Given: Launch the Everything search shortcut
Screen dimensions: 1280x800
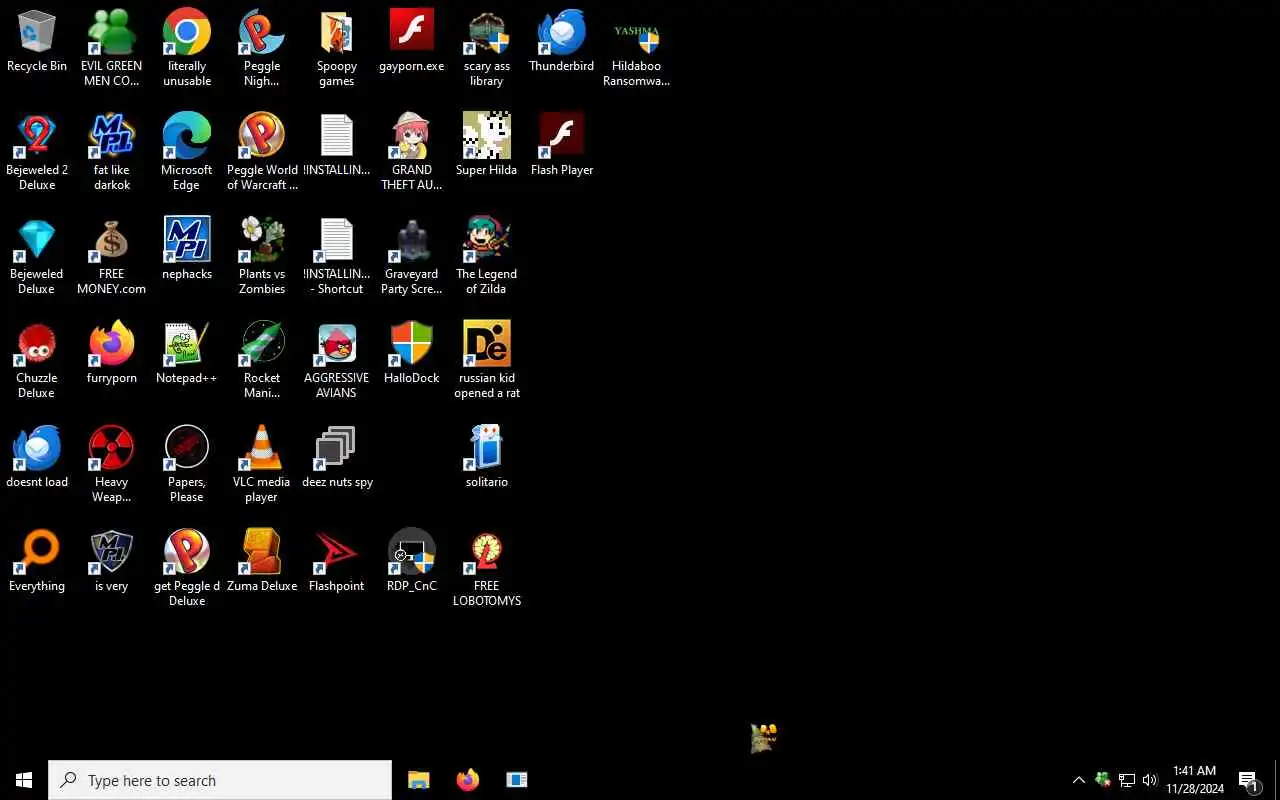Looking at the screenshot, I should pyautogui.click(x=37, y=562).
